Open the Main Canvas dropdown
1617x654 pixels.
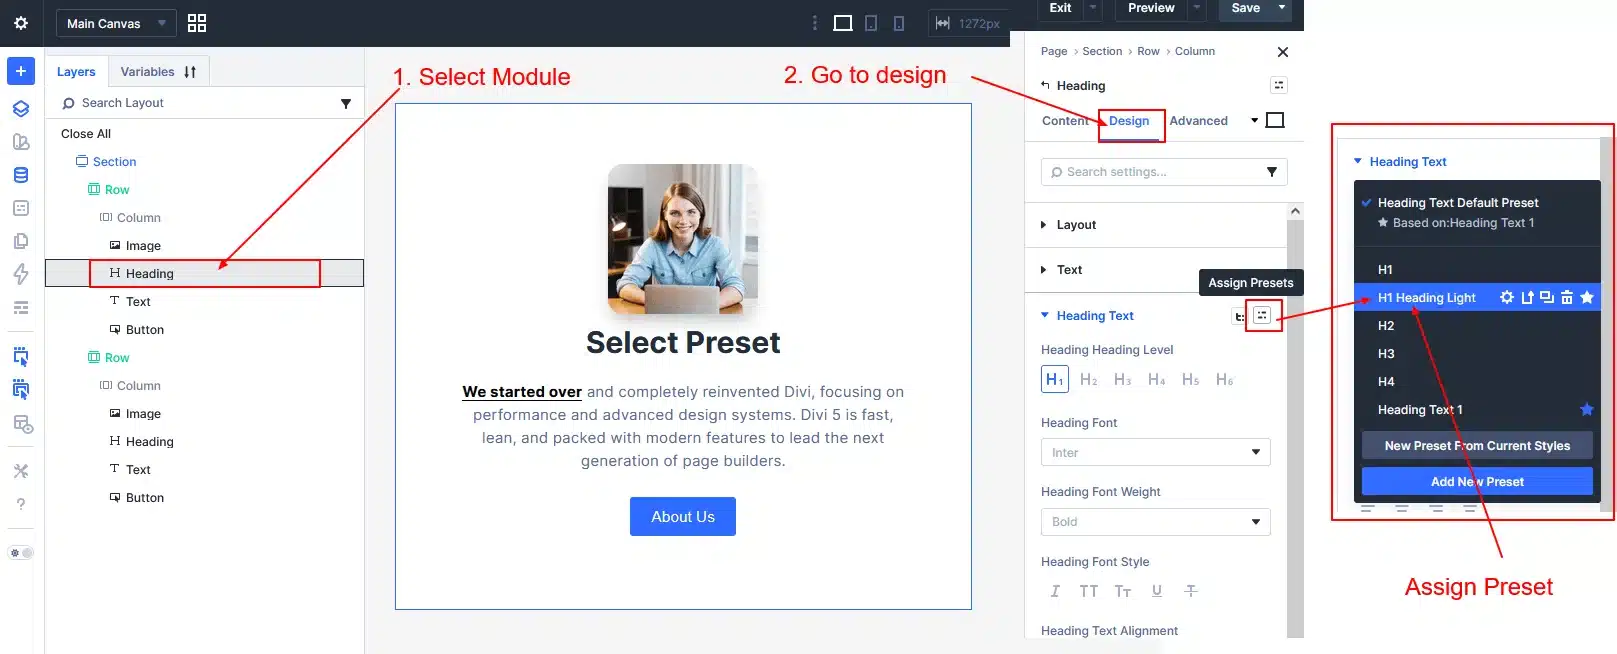pos(116,23)
